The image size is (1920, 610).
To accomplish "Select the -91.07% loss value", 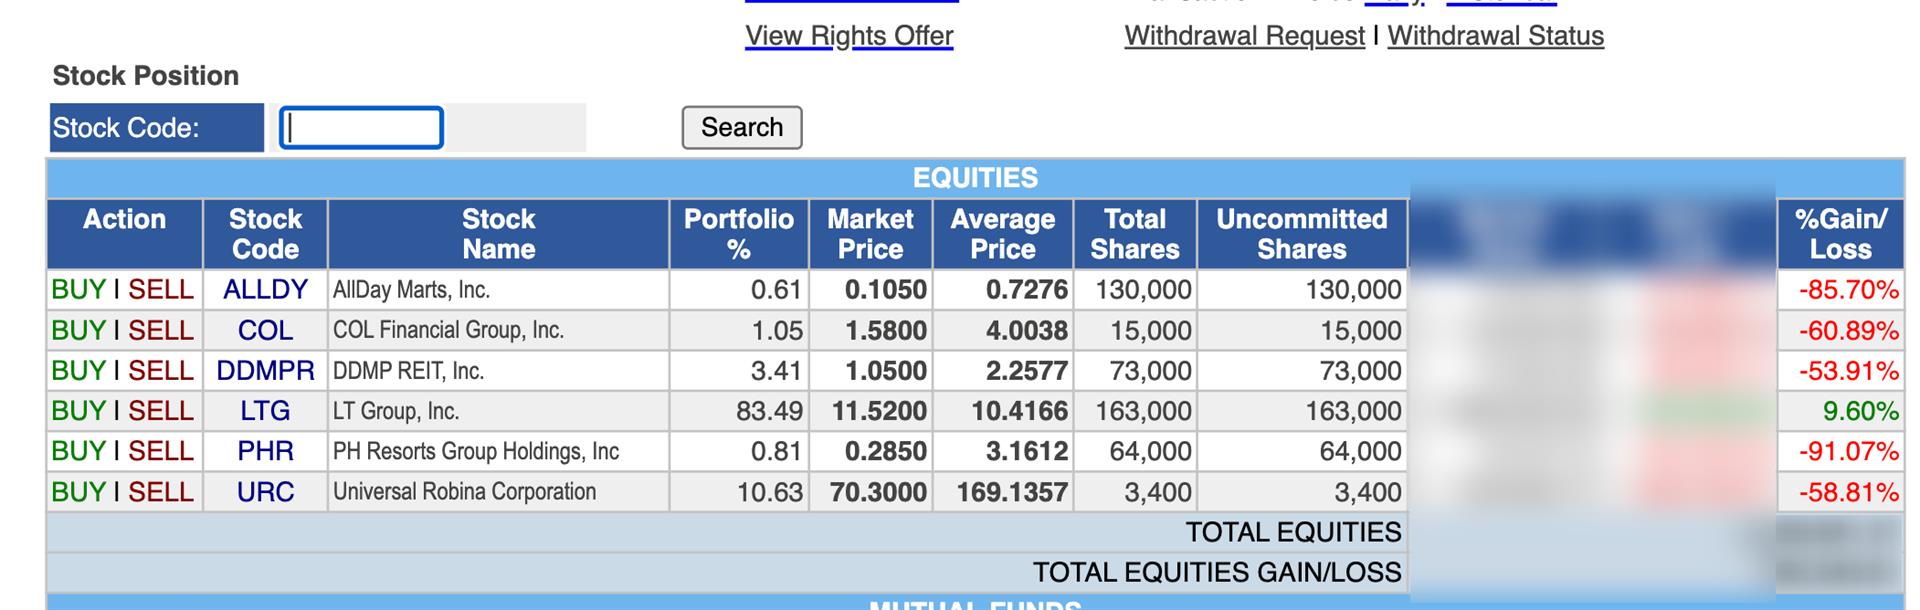I will coord(1848,451).
